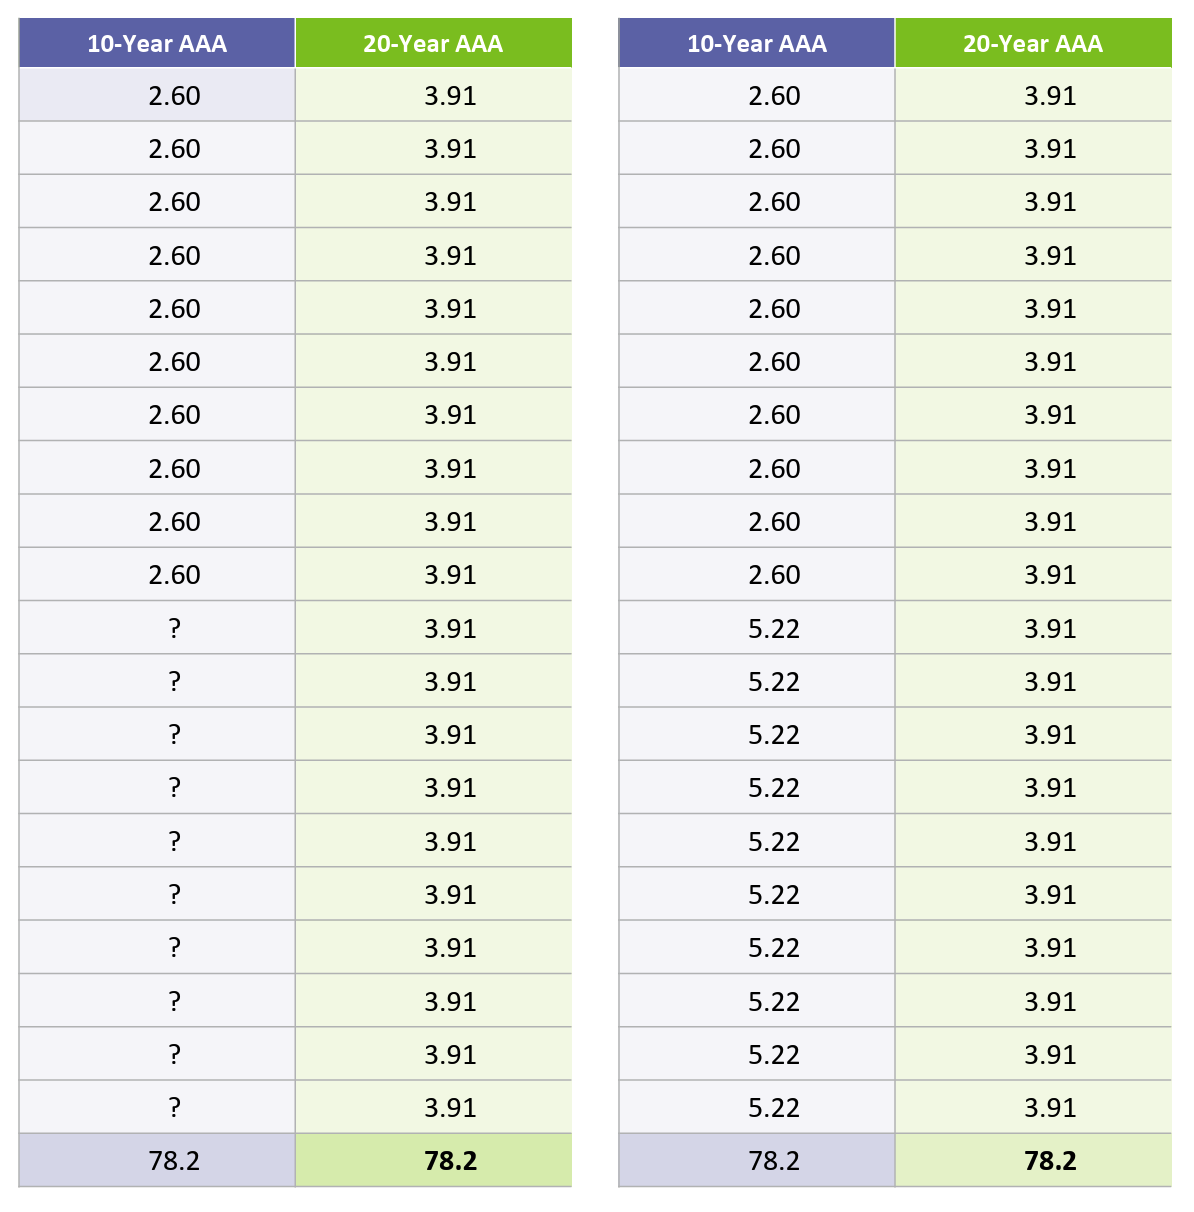Click the last question mark cell
This screenshot has height=1212, width=1194.
point(175,1107)
